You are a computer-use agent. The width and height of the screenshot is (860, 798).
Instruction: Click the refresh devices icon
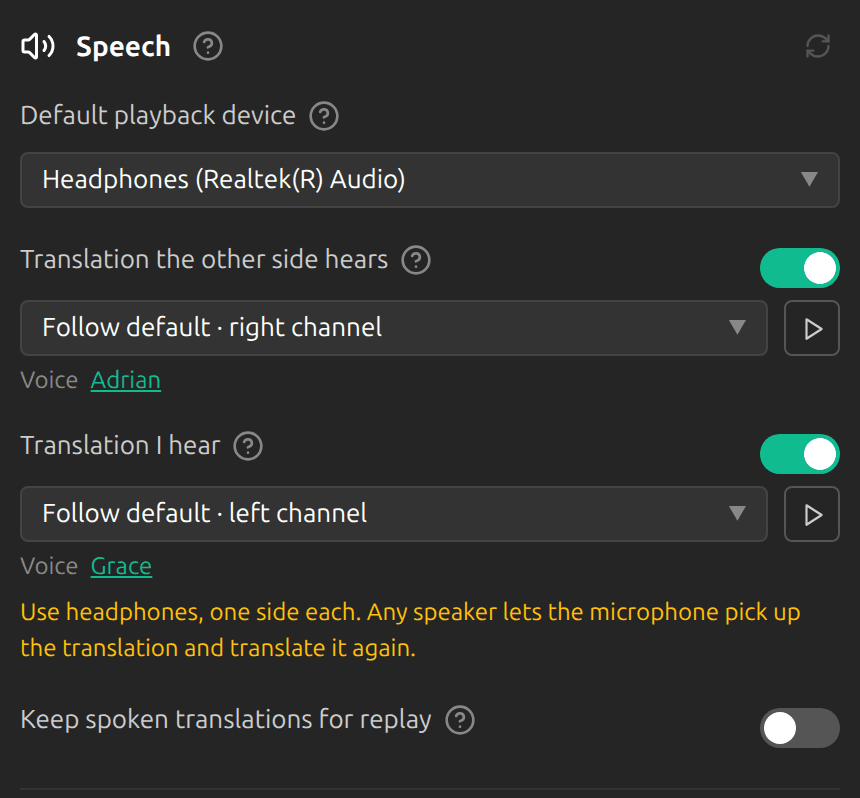click(x=817, y=46)
